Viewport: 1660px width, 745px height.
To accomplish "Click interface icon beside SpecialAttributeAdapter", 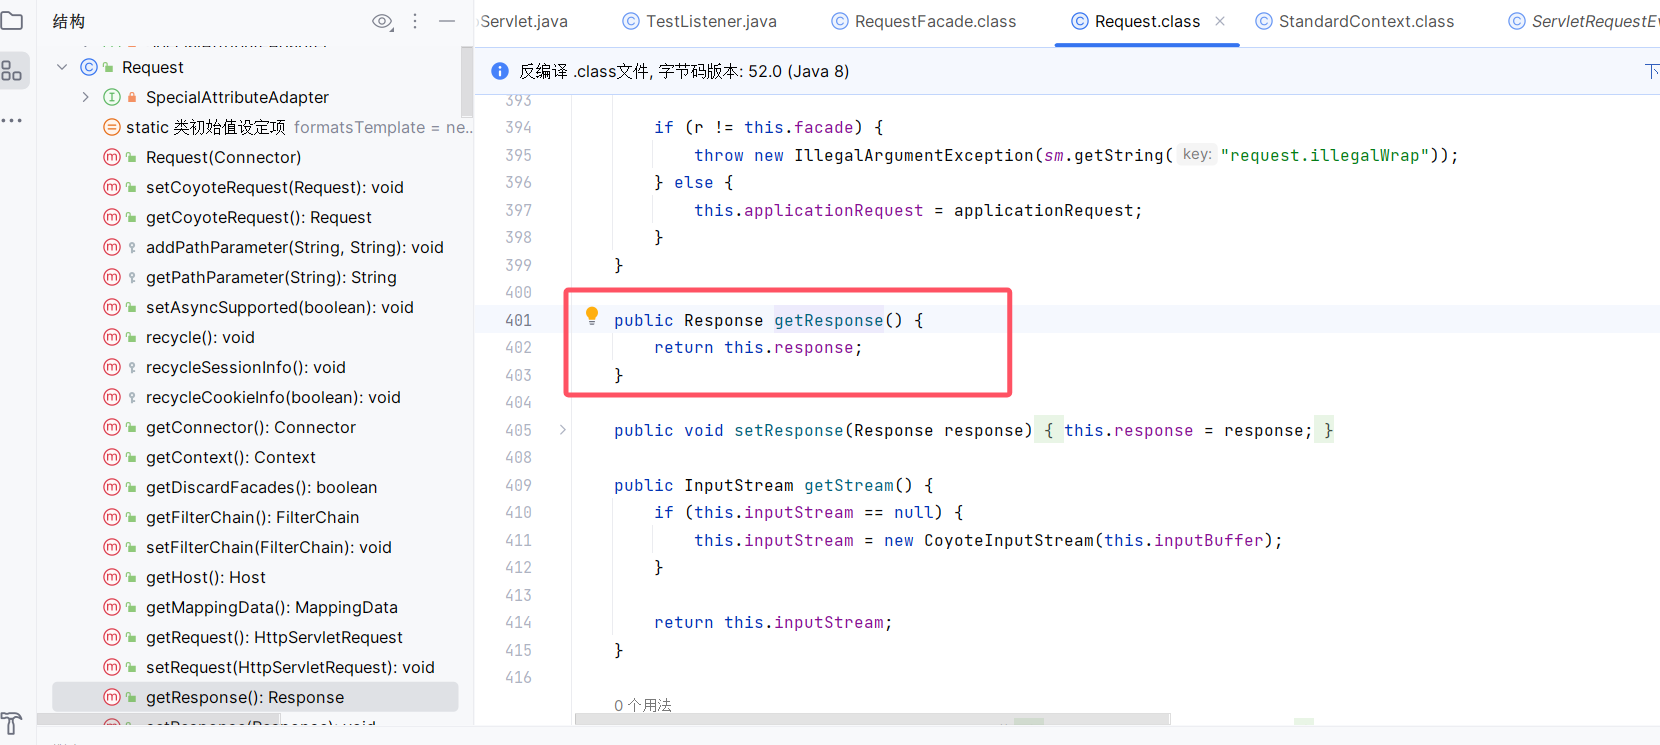I will pos(112,97).
